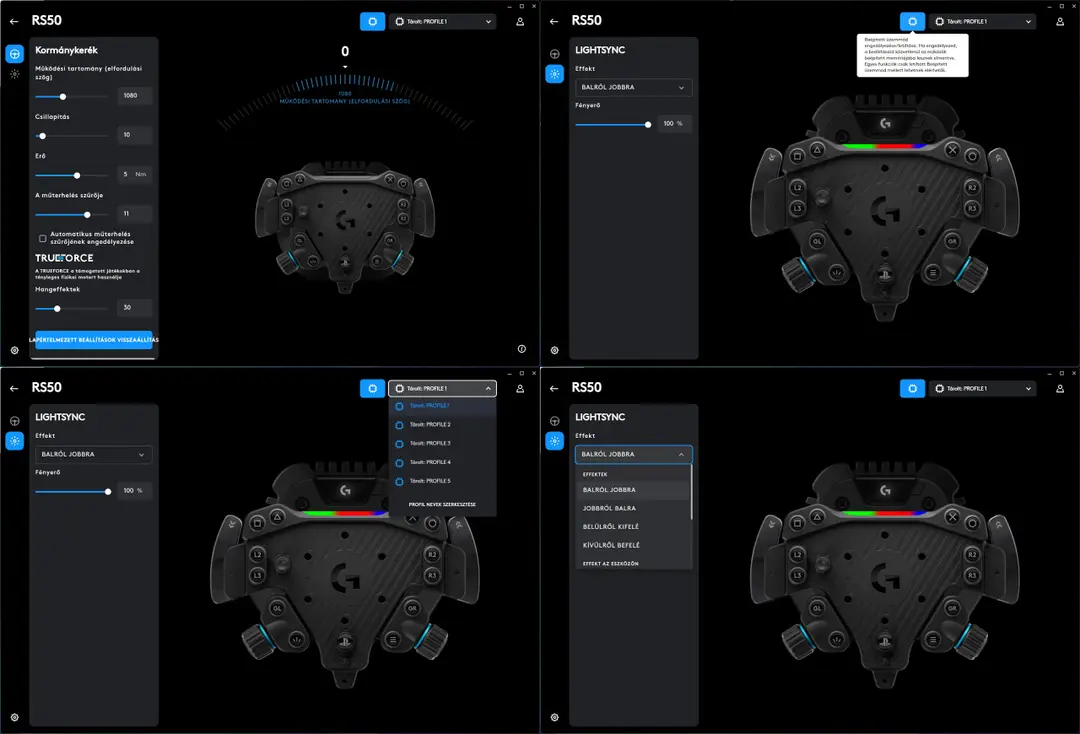Expand the profile dropdown in Kormánykerék window

(443, 21)
